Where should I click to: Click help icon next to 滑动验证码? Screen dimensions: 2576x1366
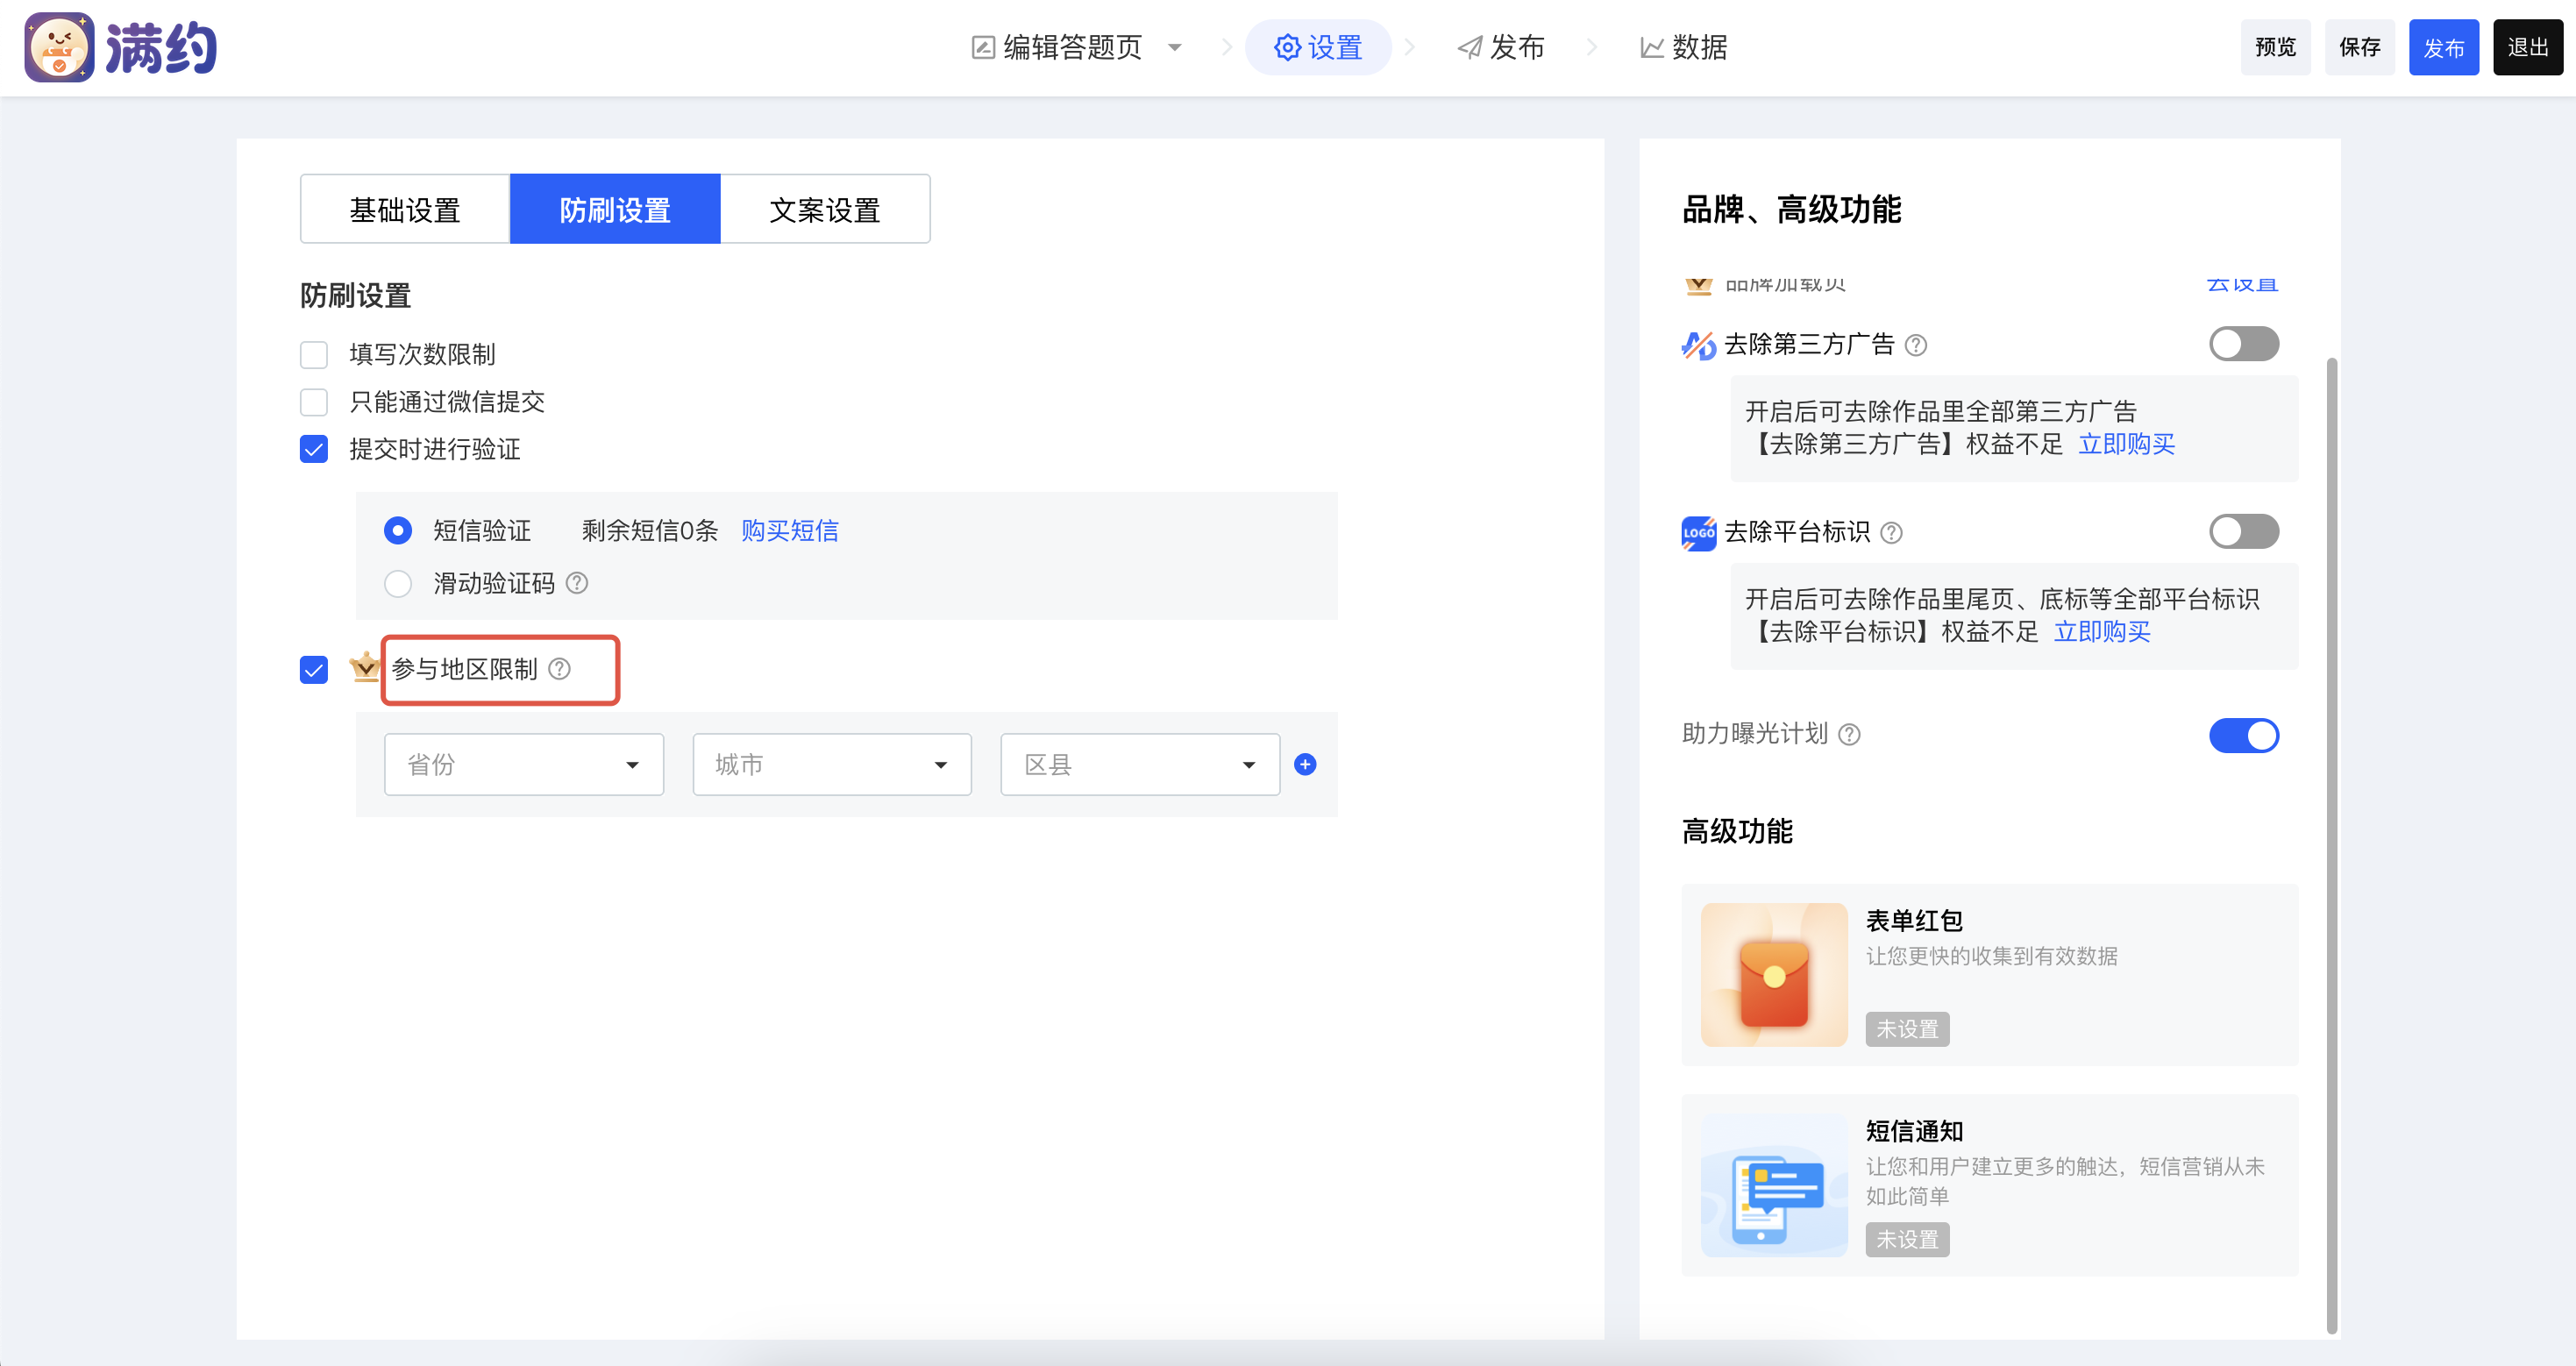coord(577,583)
